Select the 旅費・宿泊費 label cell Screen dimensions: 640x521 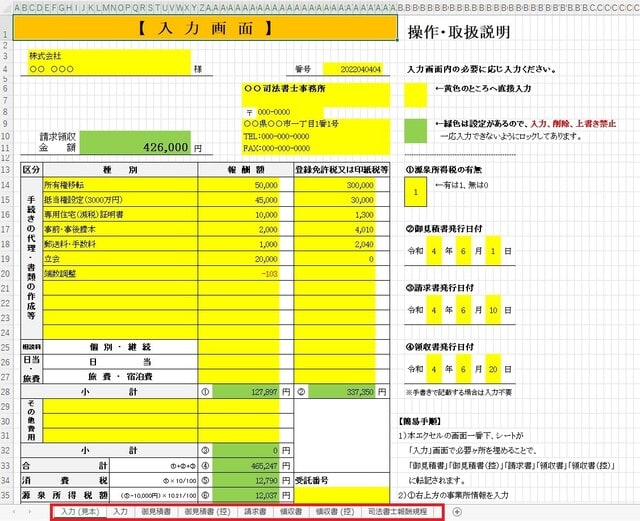coord(120,376)
